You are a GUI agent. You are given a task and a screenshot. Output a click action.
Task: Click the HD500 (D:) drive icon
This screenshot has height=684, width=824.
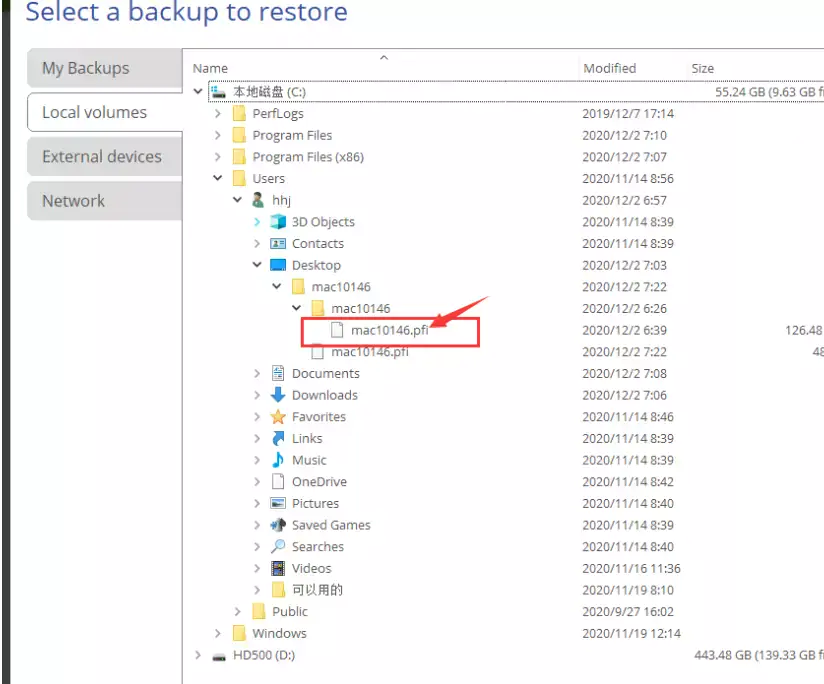pyautogui.click(x=219, y=656)
